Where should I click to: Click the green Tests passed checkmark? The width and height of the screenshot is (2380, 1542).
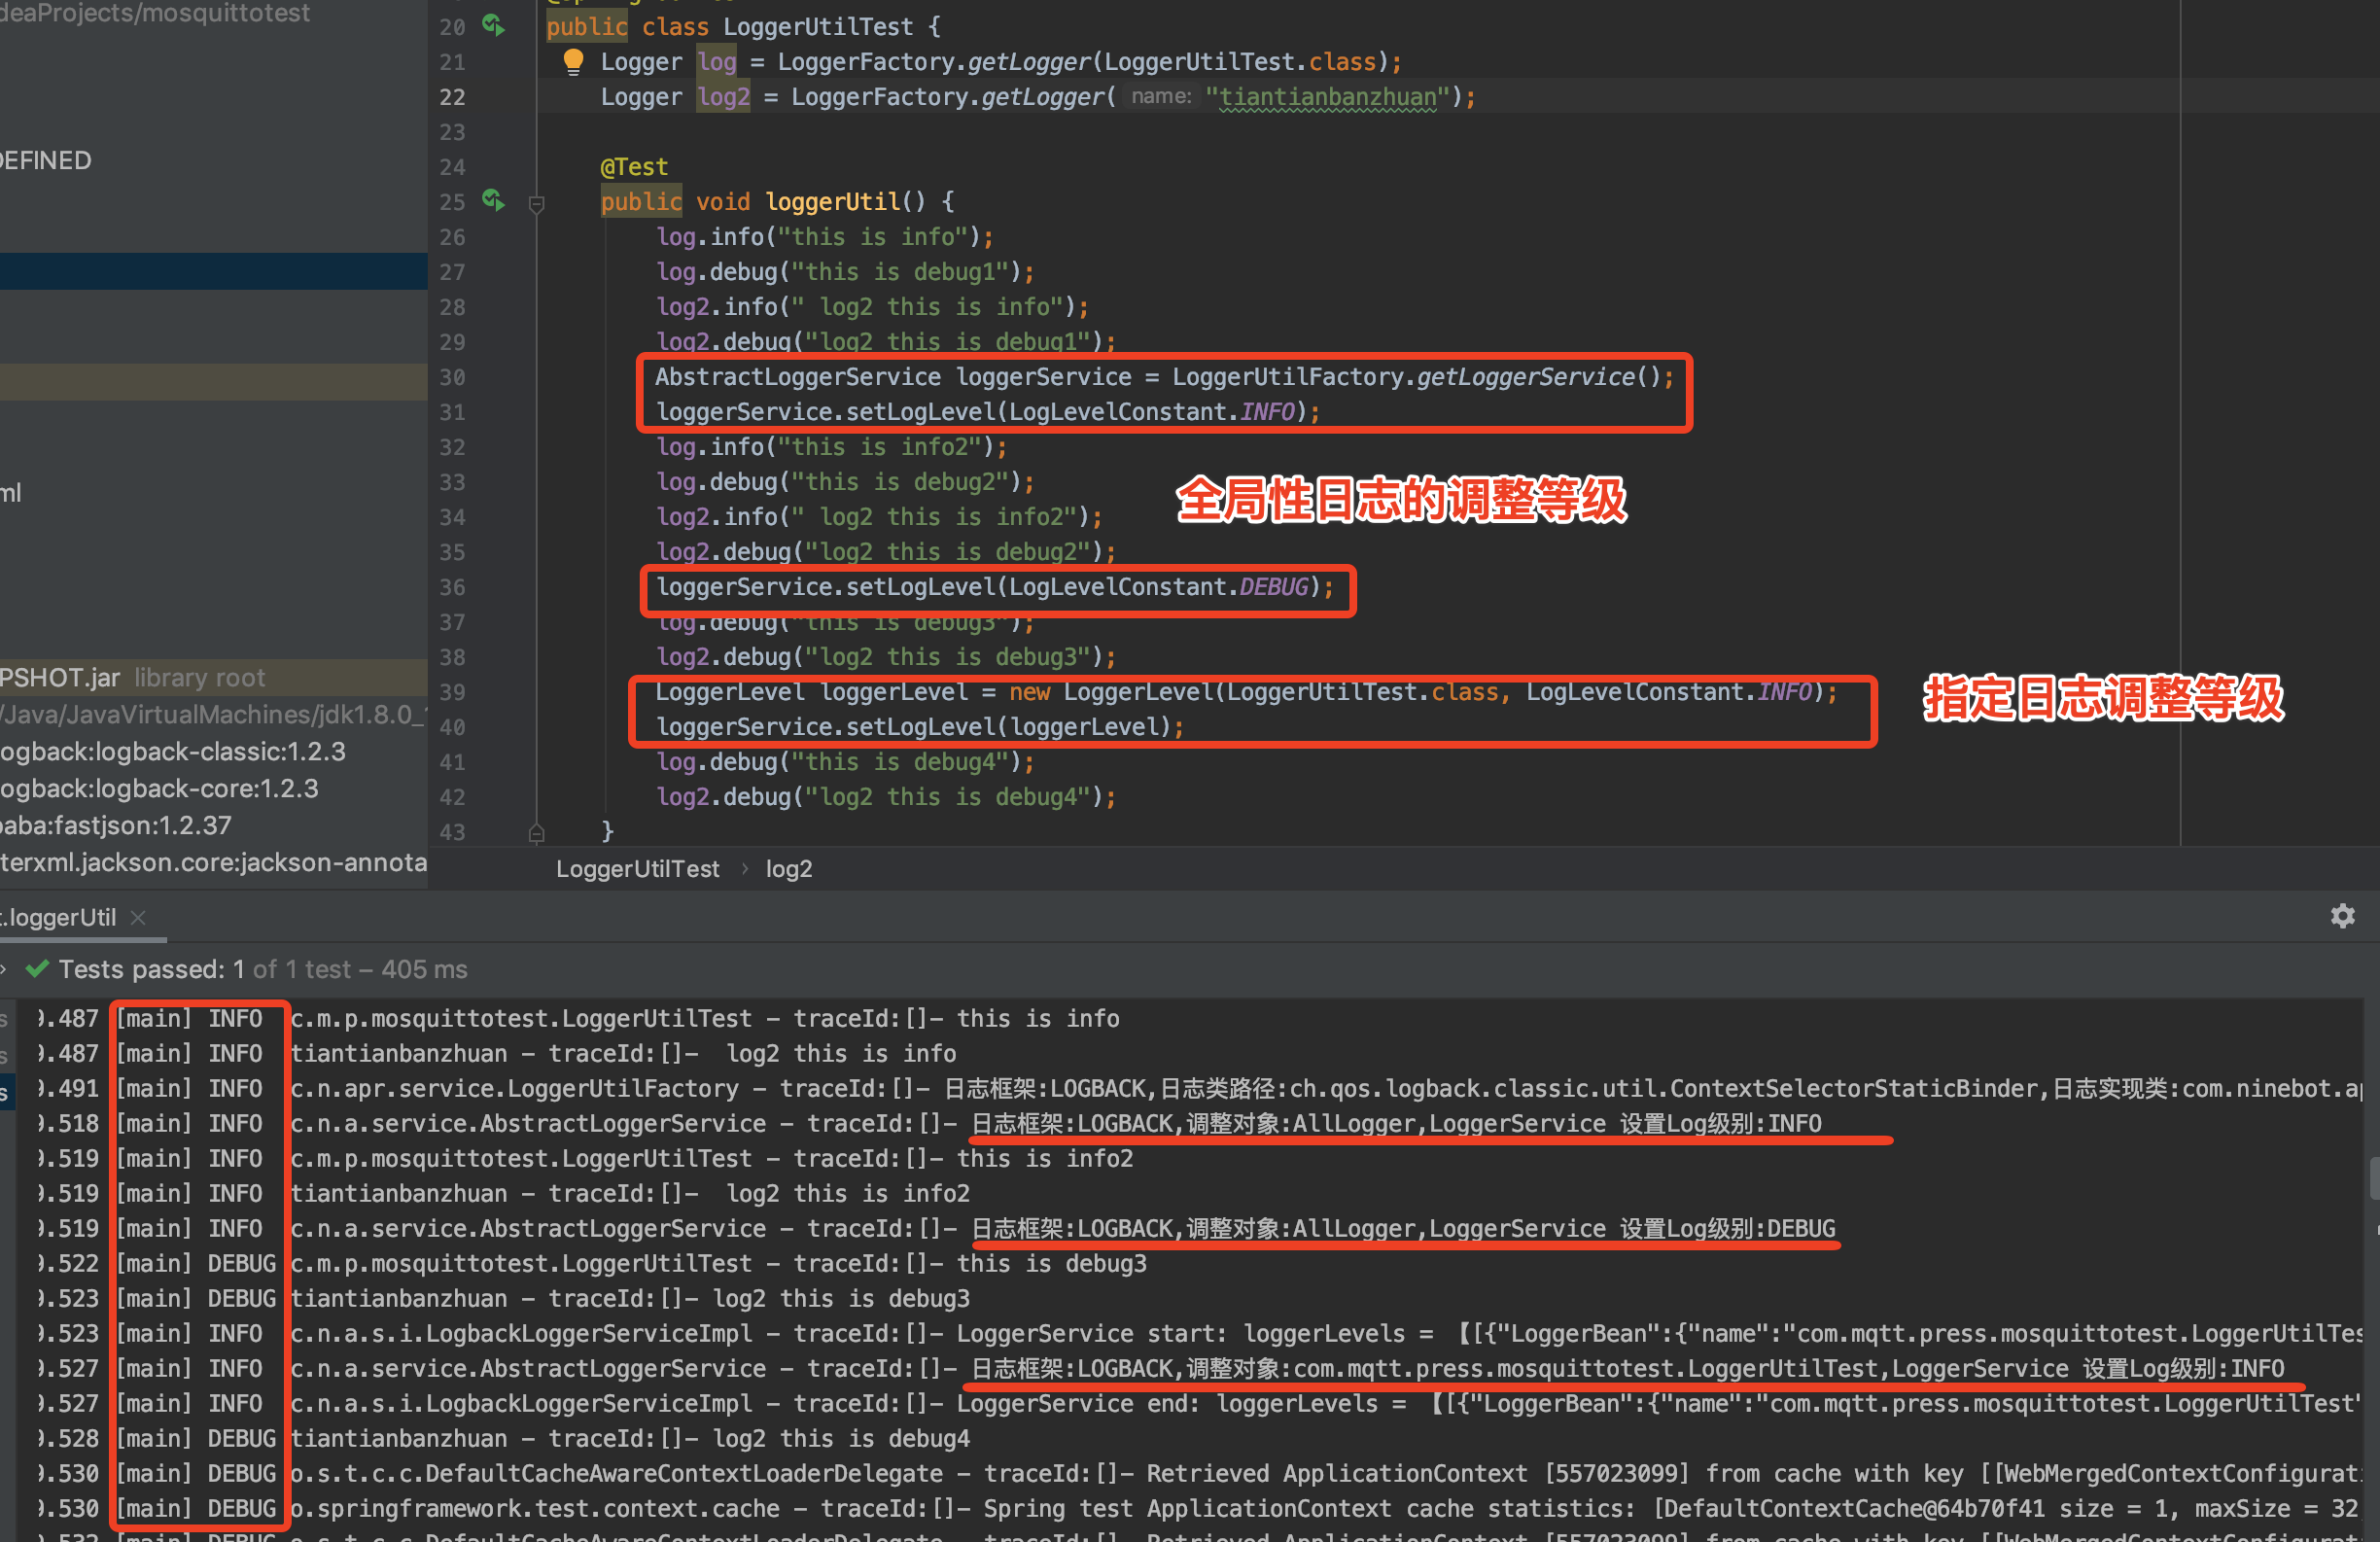tap(37, 969)
